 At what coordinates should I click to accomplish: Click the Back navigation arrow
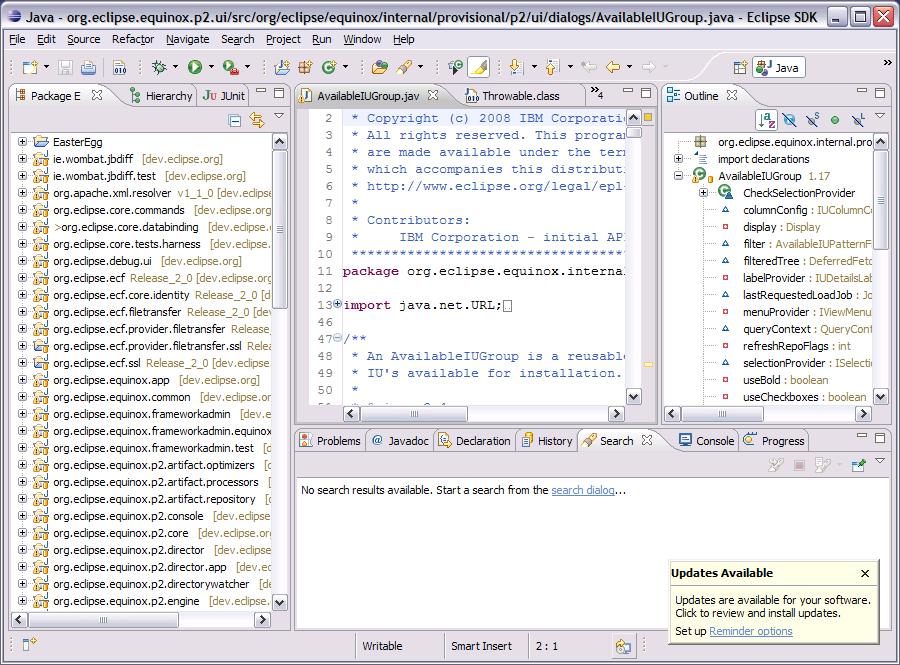pos(613,67)
